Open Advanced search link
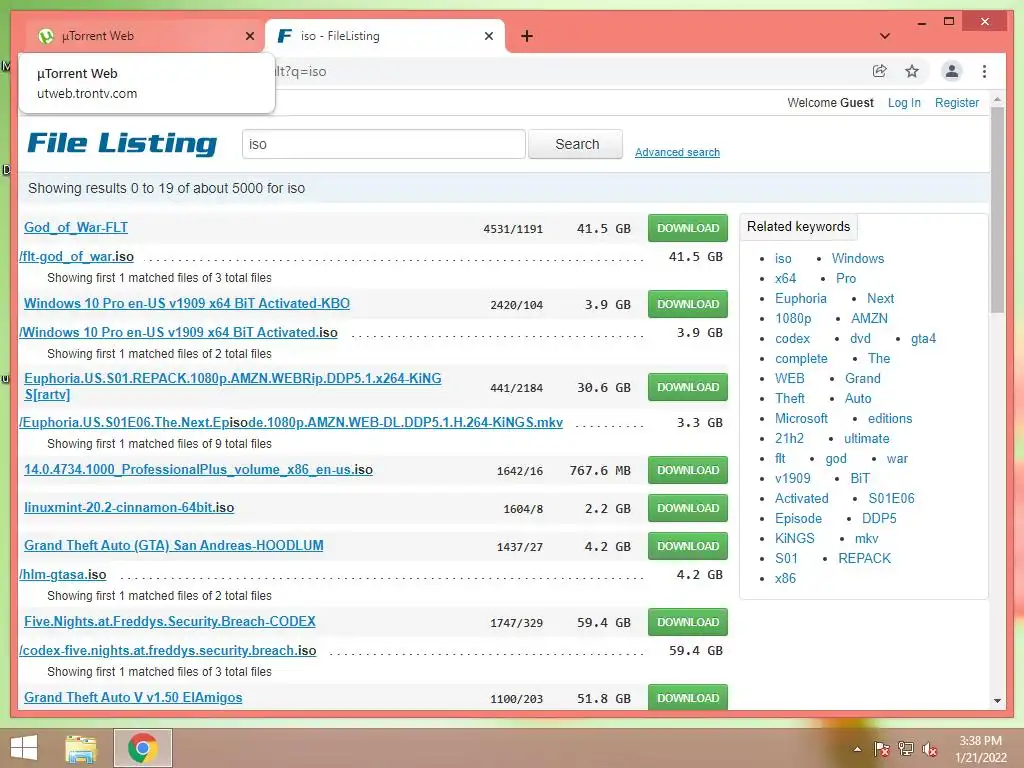The width and height of the screenshot is (1024, 768). [677, 152]
